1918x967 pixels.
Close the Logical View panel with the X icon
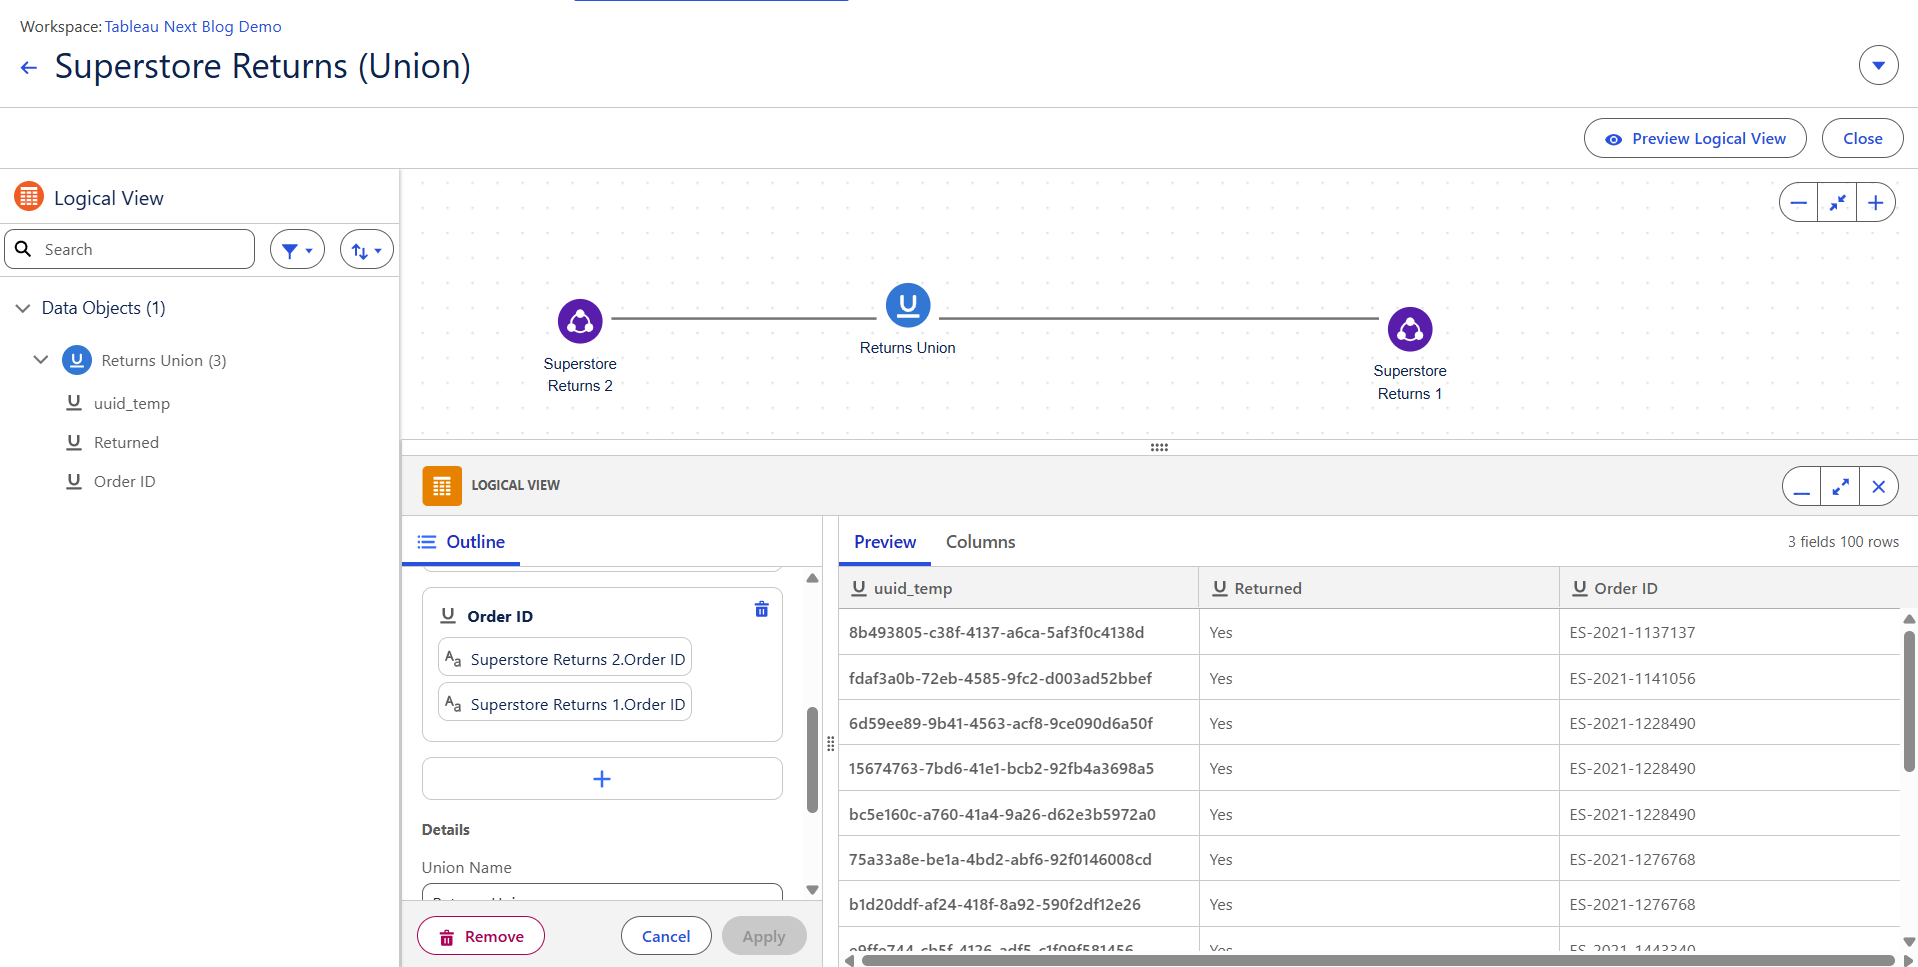coord(1879,487)
